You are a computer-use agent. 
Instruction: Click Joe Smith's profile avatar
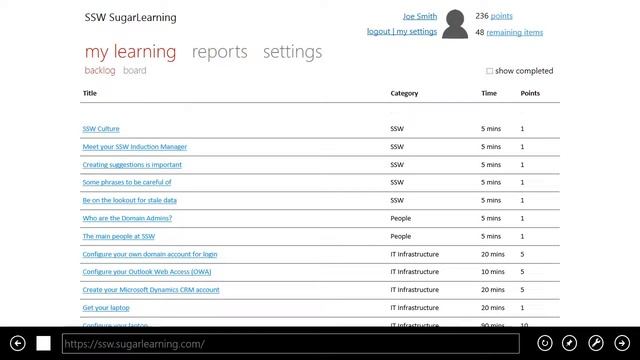pyautogui.click(x=455, y=24)
